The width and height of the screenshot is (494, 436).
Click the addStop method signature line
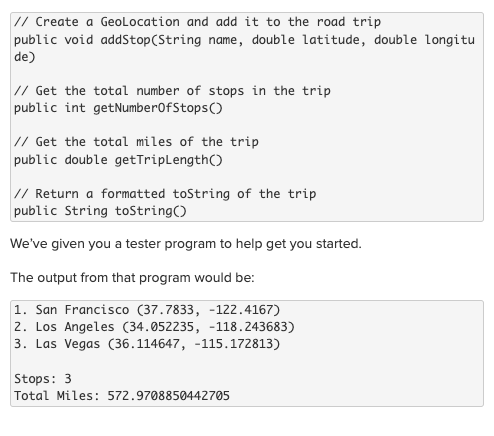(x=244, y=40)
